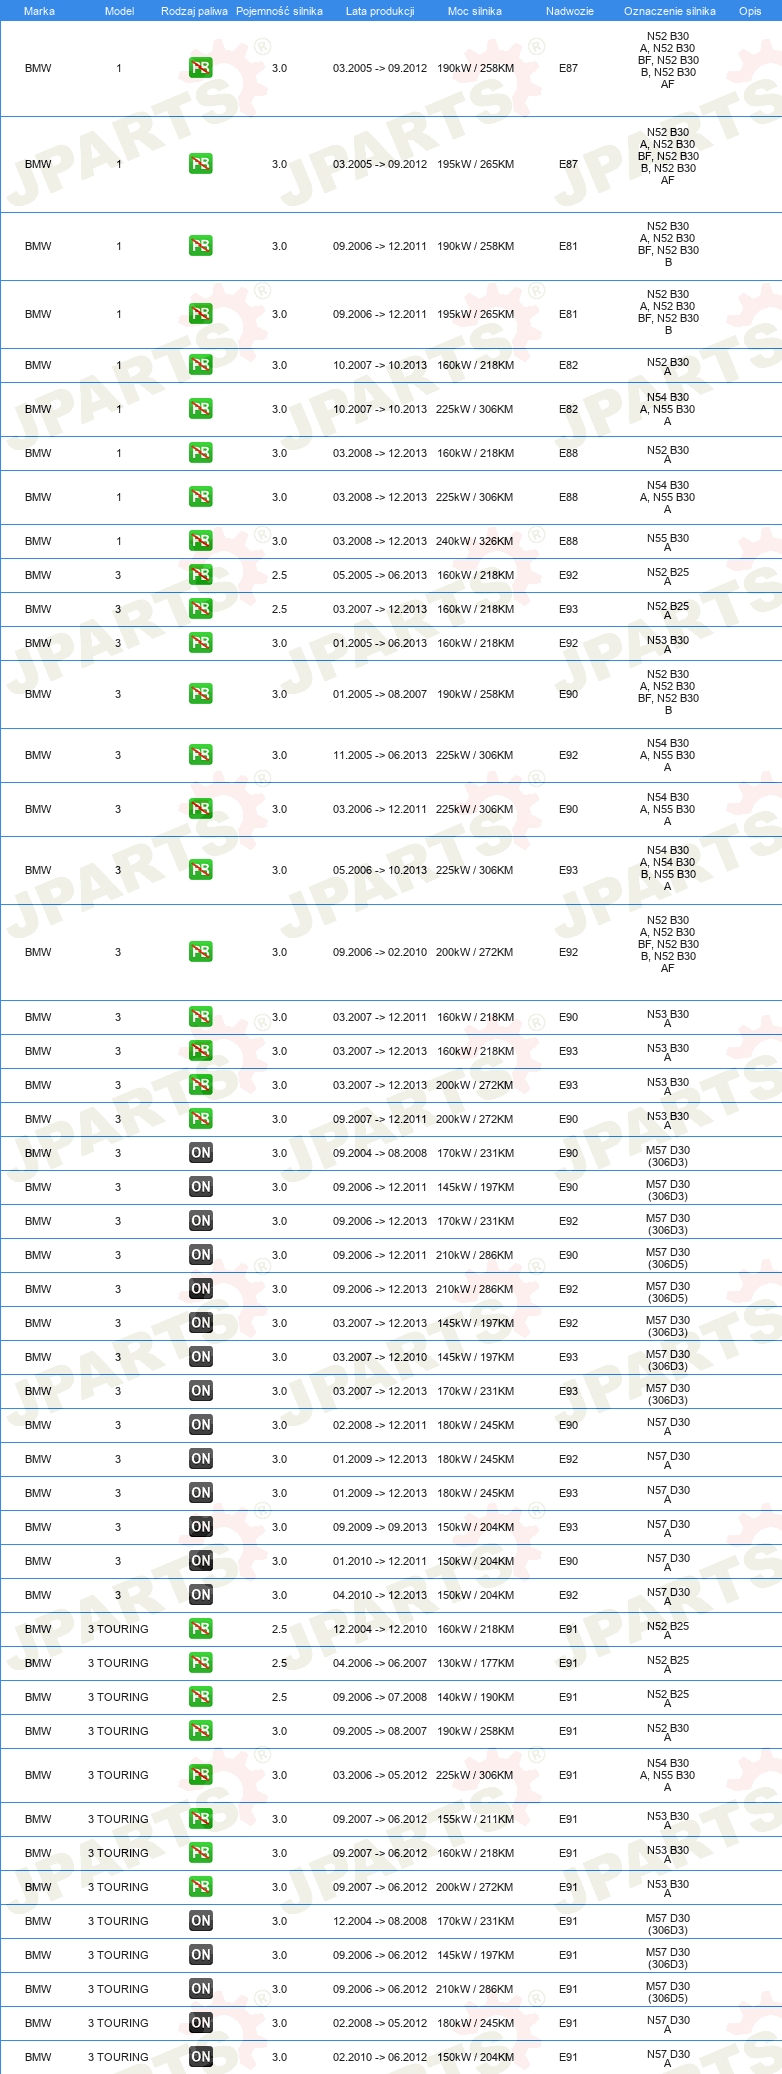This screenshot has width=782, height=2074.
Task: Select the '04.2006 -> 06.2007' production years cell
Action: pos(380,1663)
